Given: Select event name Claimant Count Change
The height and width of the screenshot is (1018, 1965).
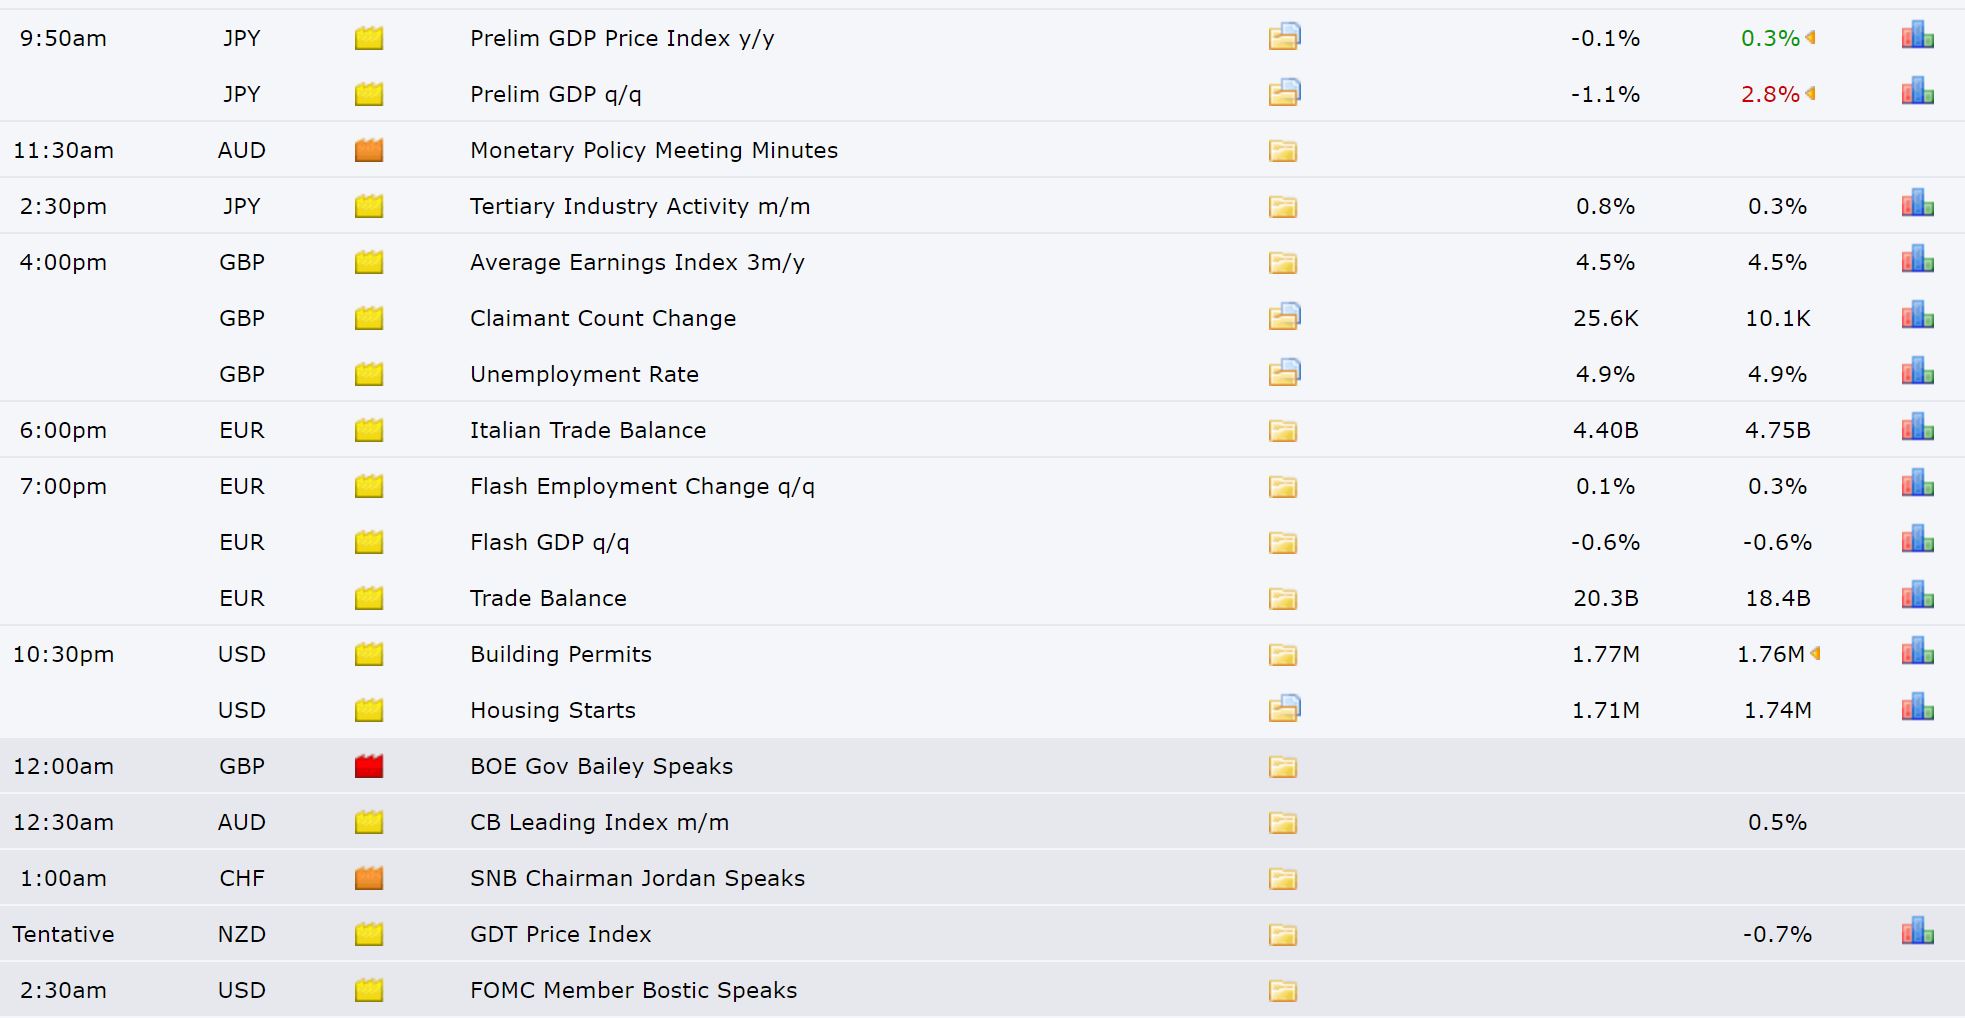Looking at the screenshot, I should click(x=603, y=319).
